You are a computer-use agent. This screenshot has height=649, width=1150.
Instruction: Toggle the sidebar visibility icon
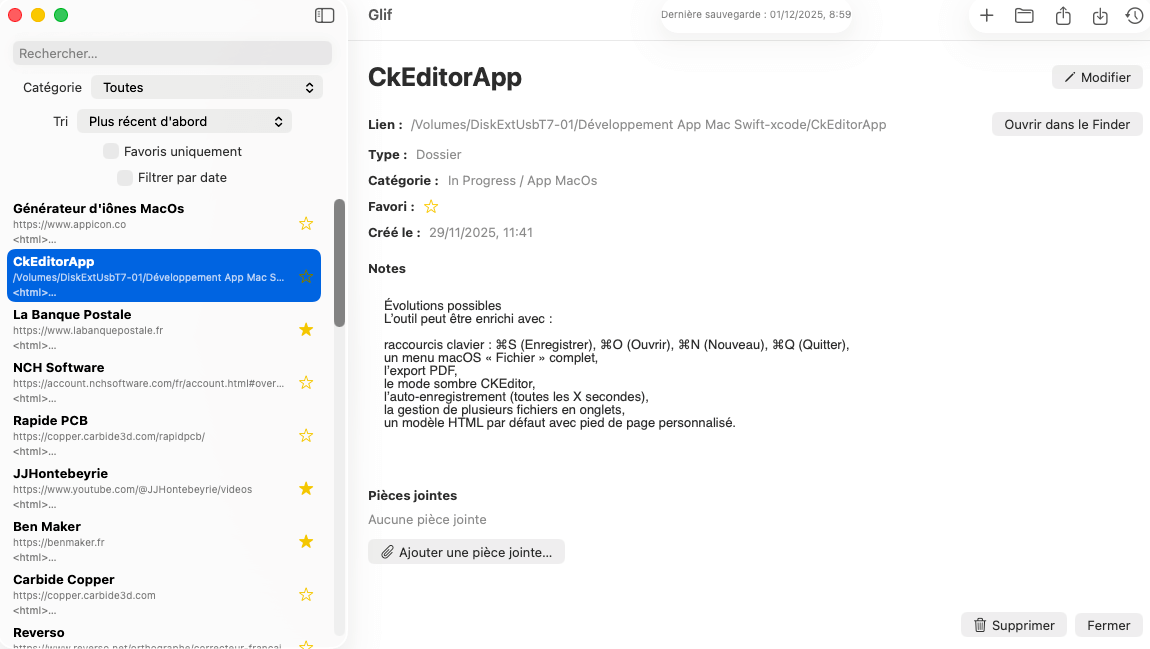click(324, 15)
